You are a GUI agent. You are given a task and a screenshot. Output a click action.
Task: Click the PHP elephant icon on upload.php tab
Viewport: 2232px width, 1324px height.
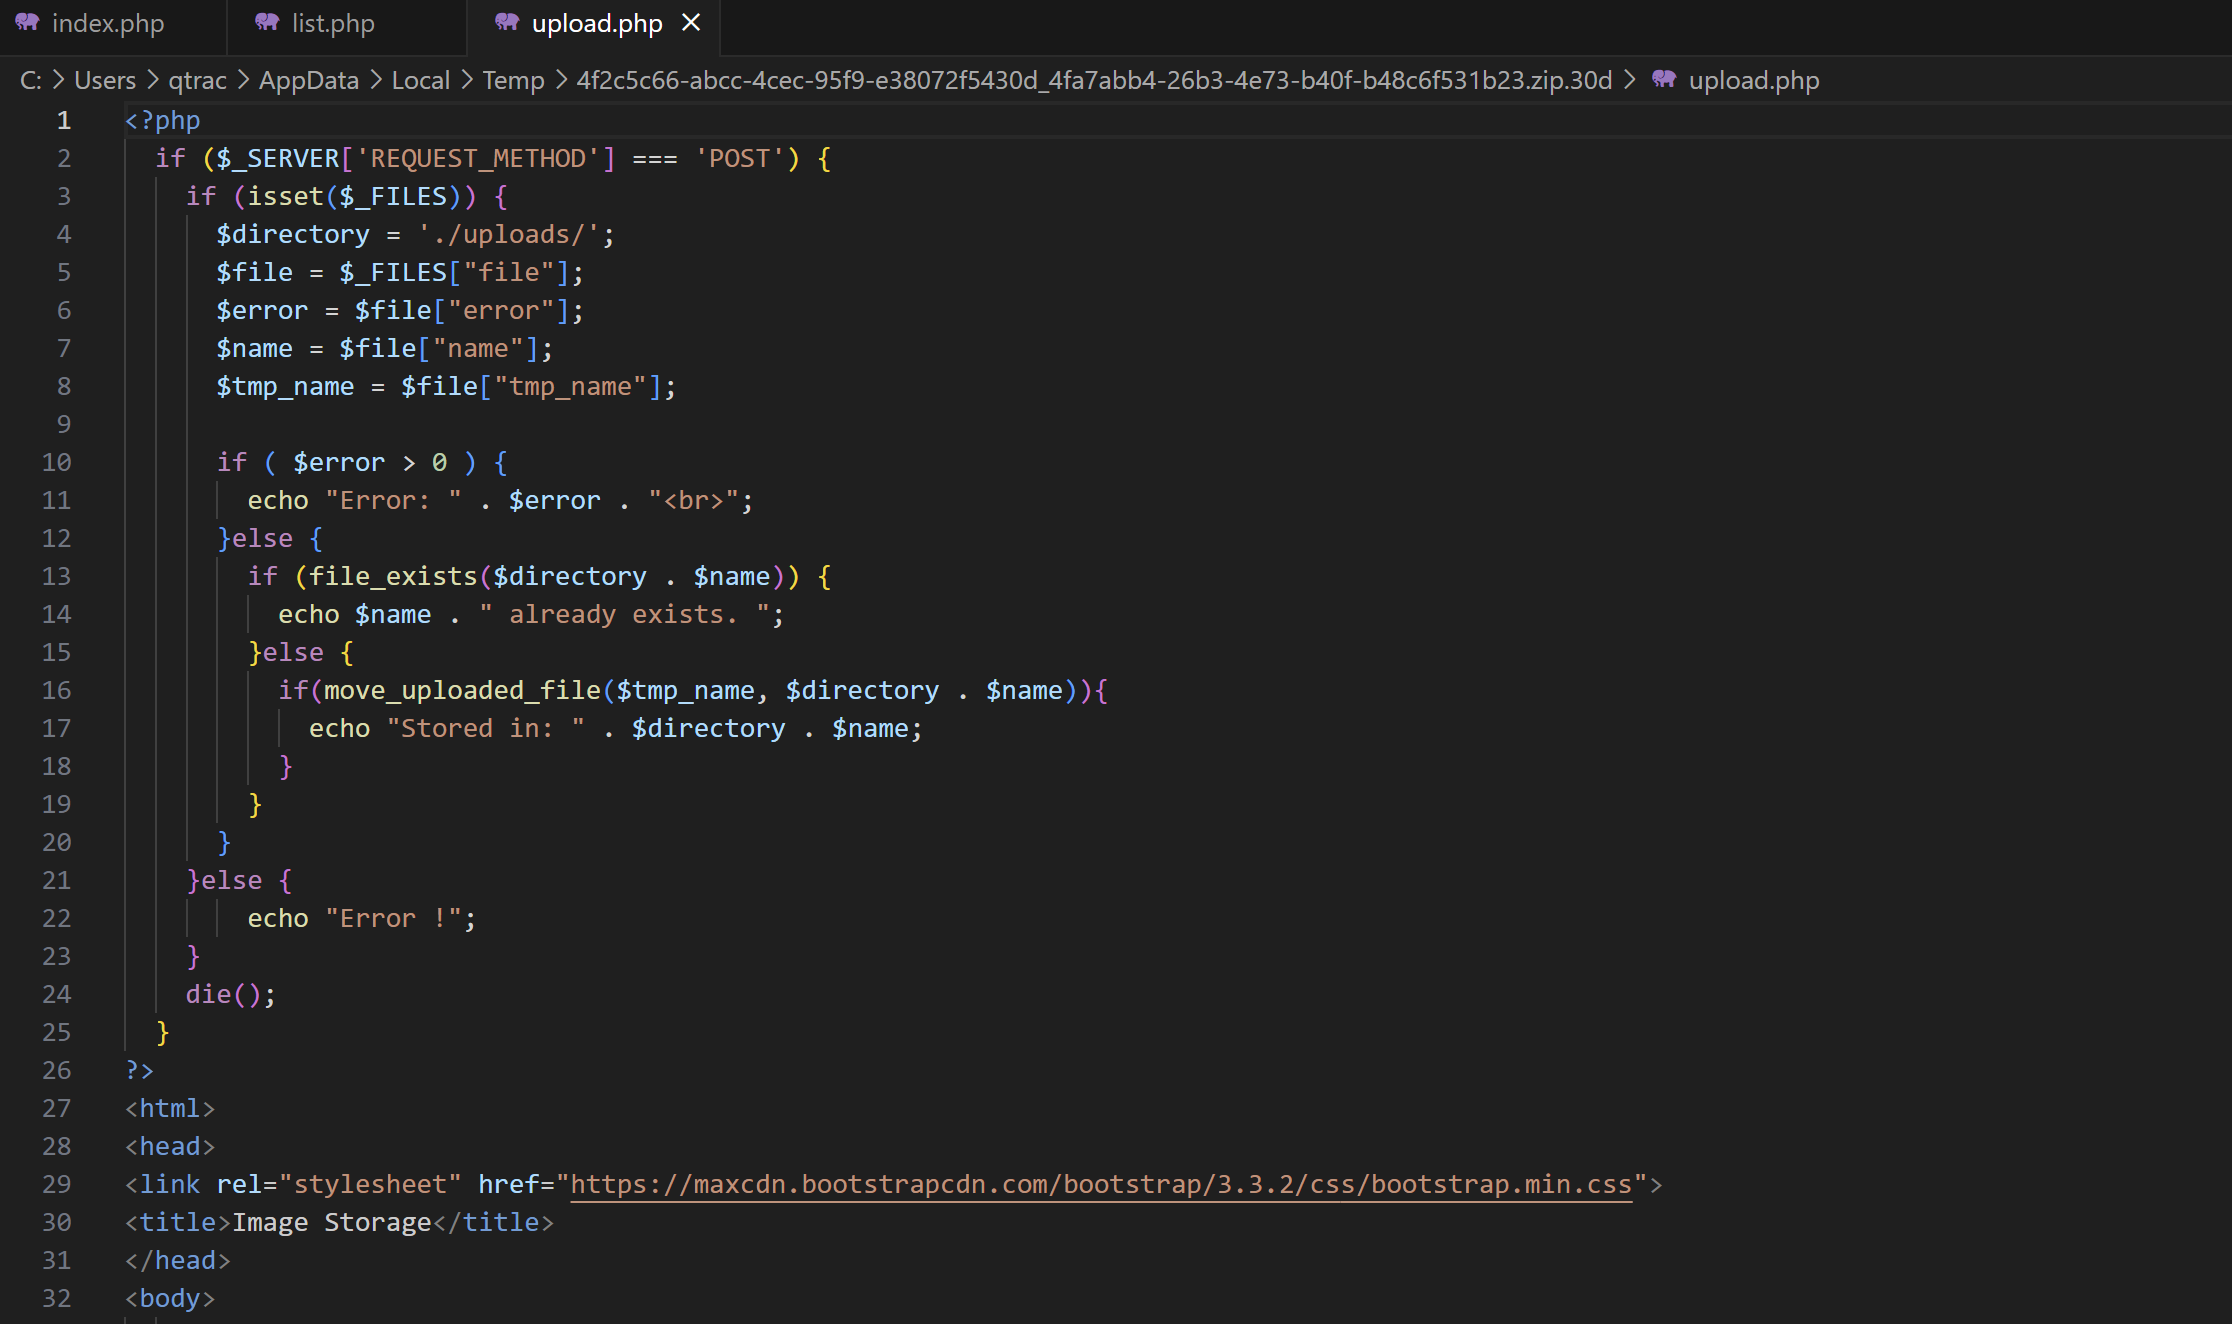click(507, 22)
